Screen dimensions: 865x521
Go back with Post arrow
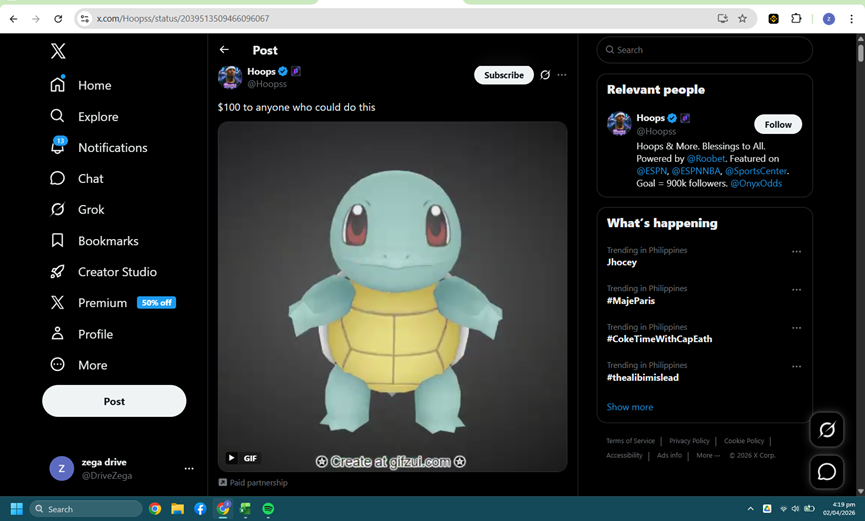pos(224,50)
